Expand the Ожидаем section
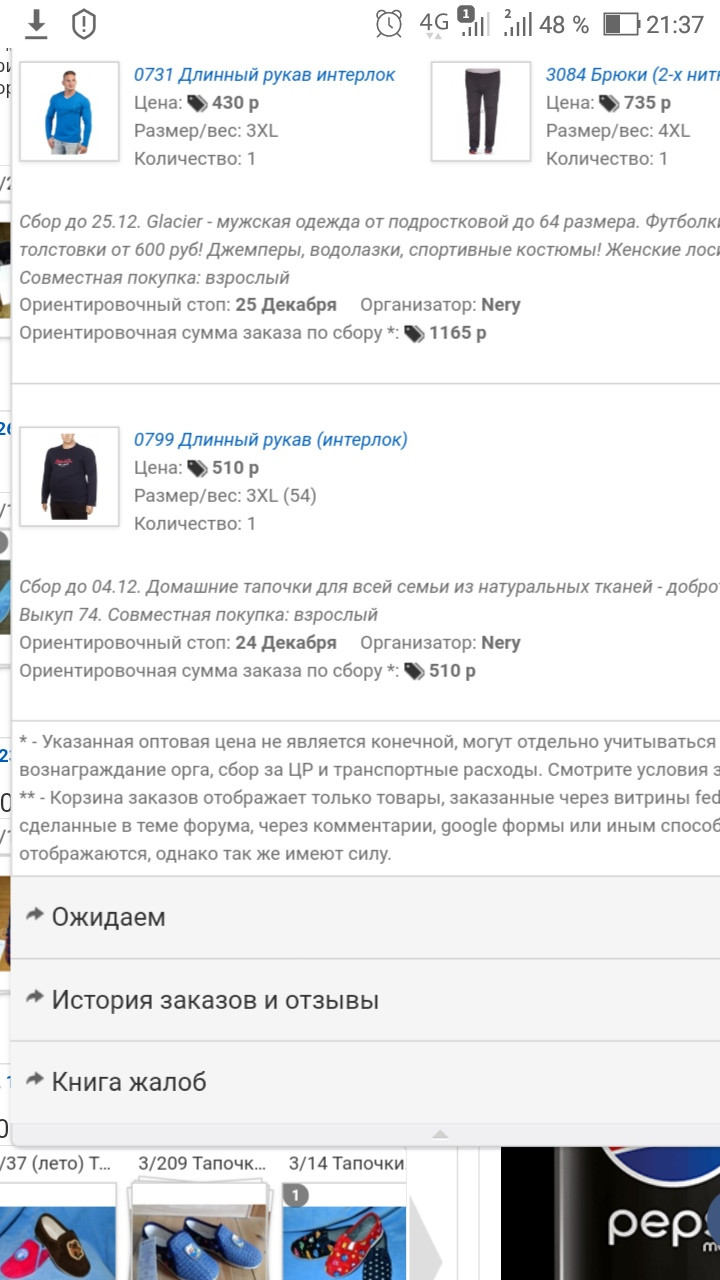 point(365,917)
